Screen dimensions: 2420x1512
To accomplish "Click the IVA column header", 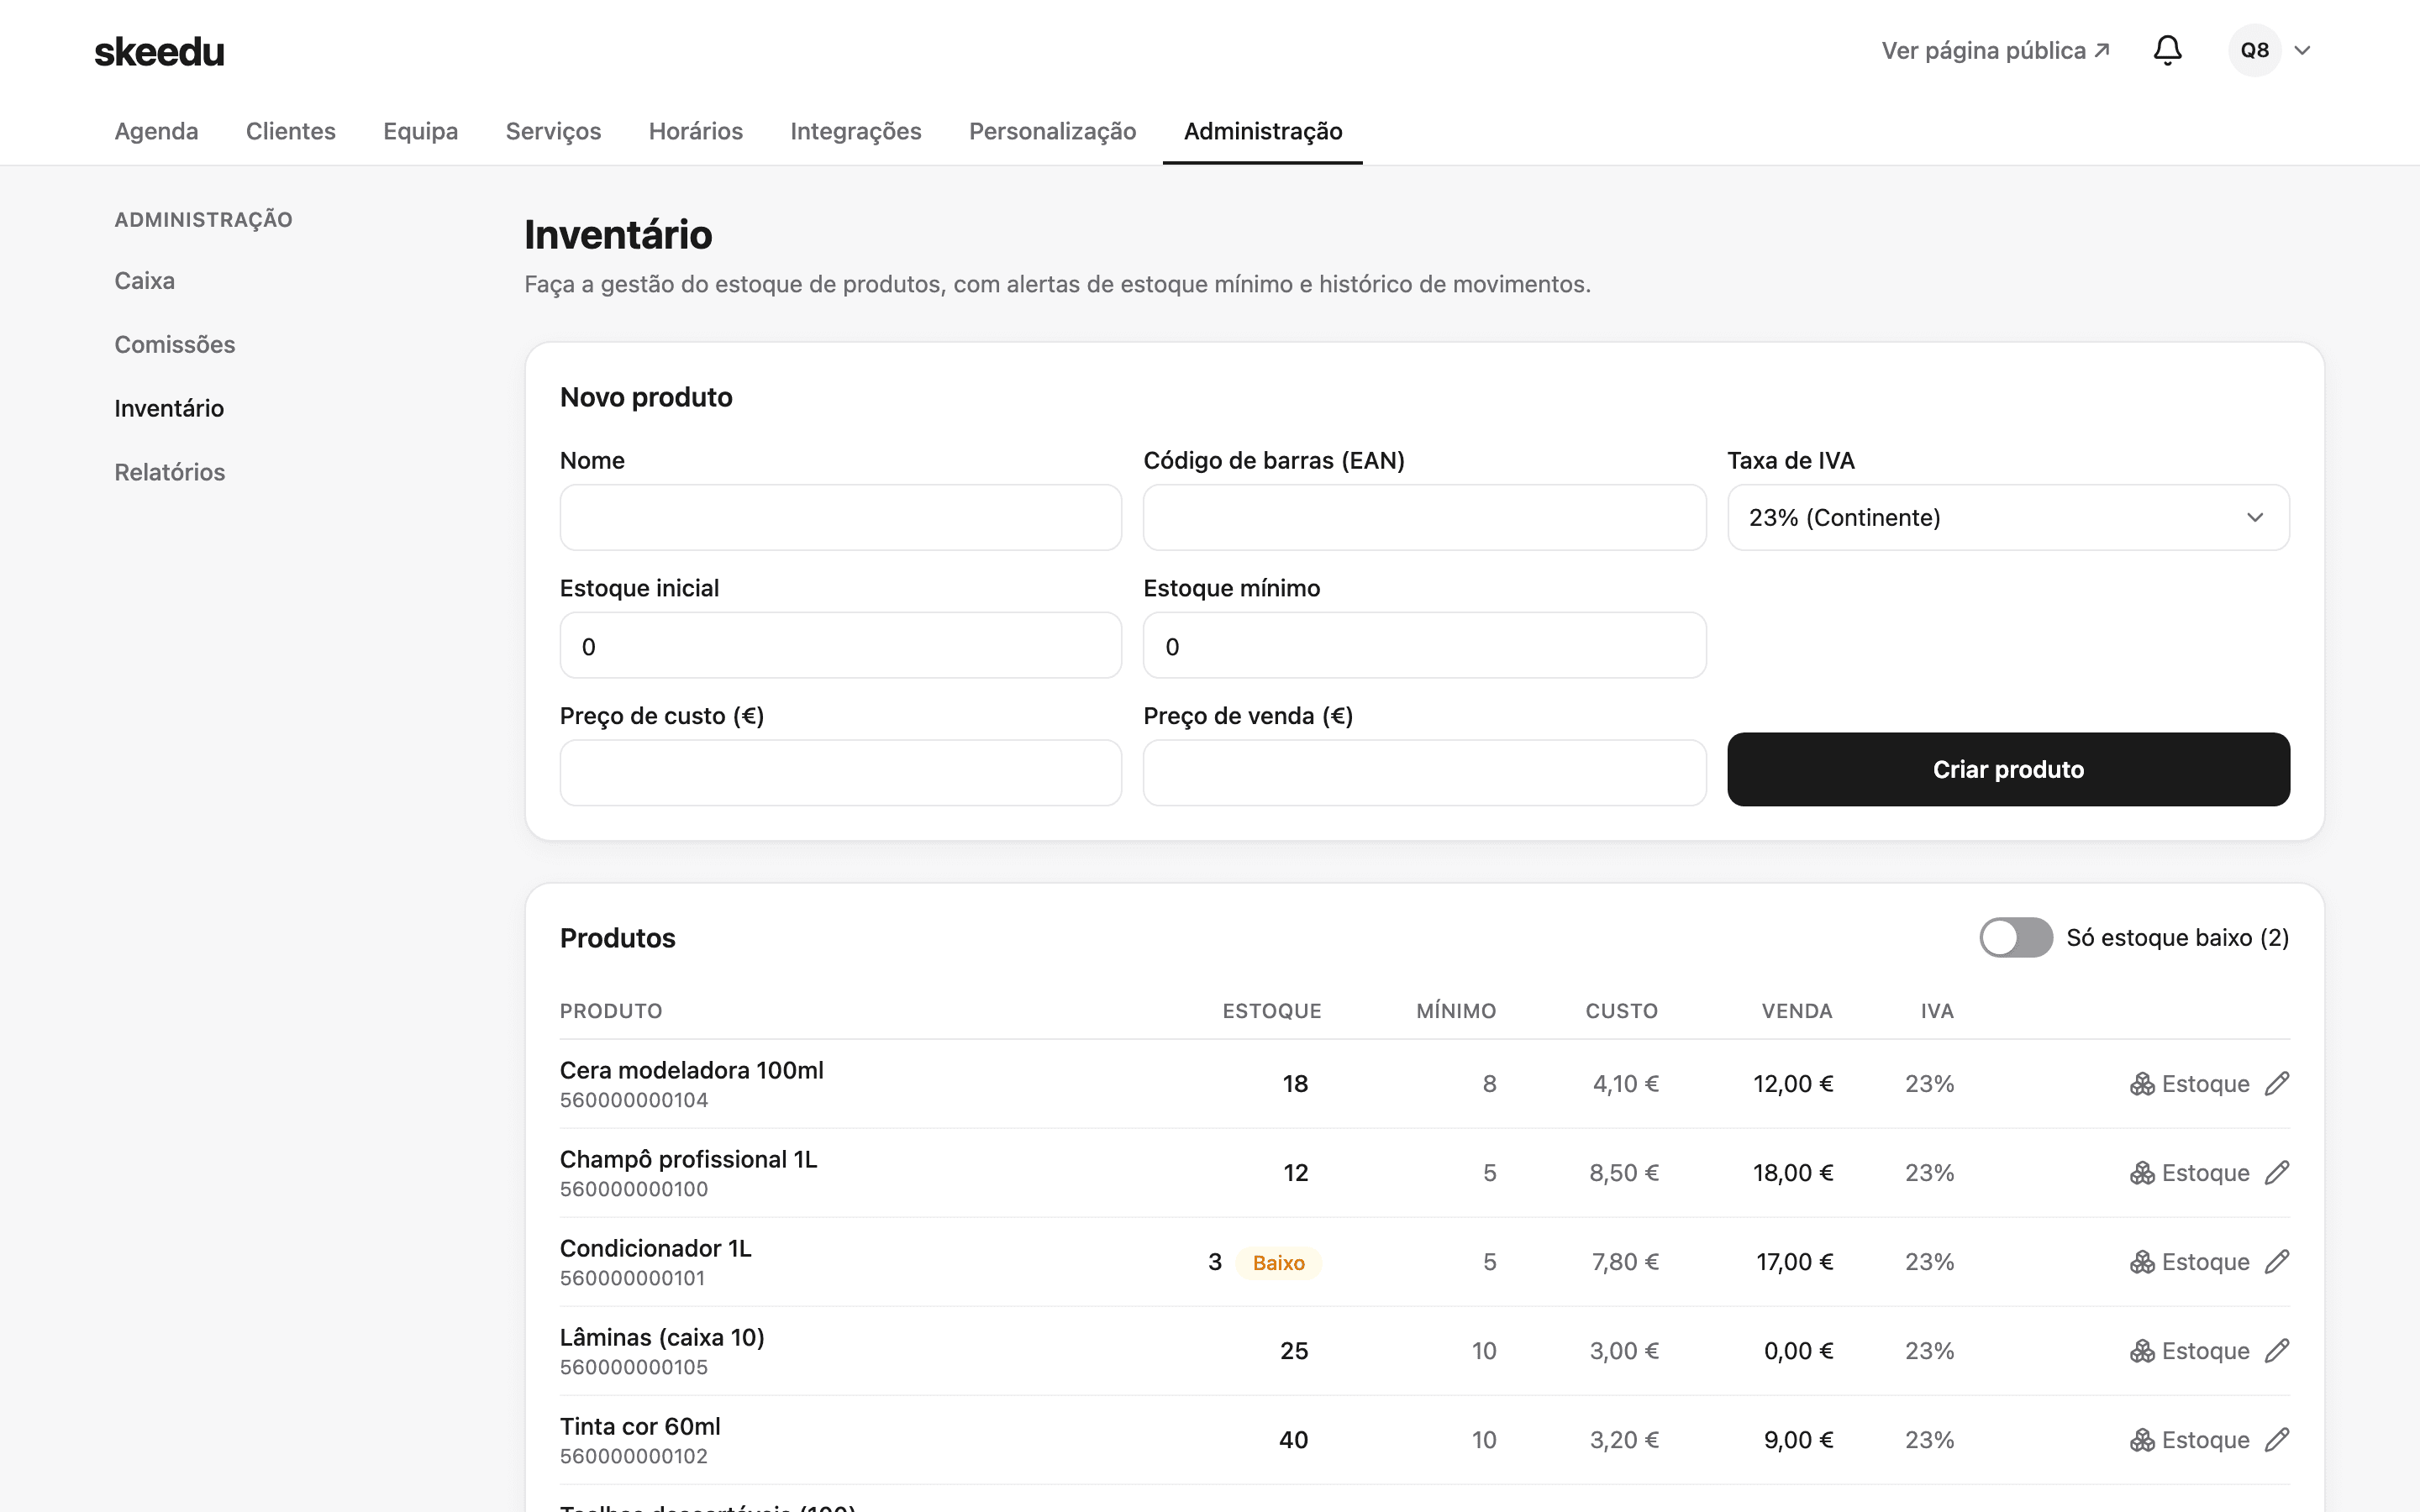I will click(x=1937, y=1011).
